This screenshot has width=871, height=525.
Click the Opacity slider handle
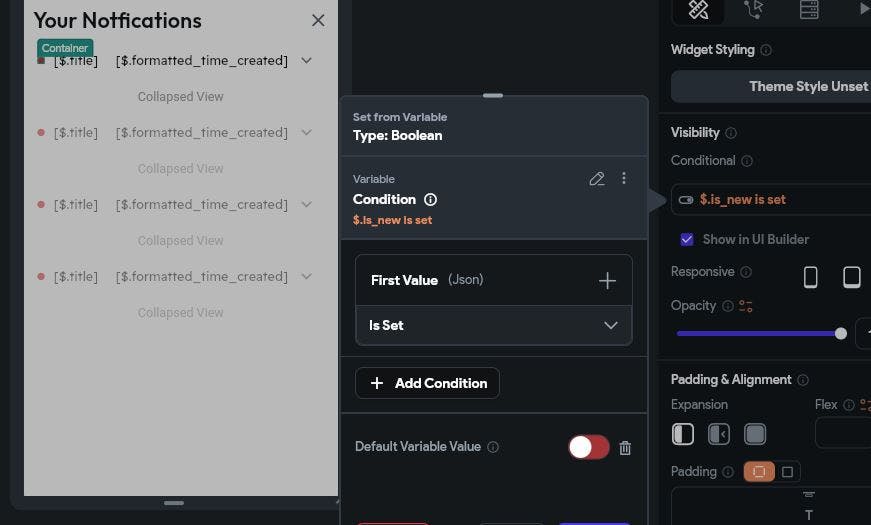(x=841, y=333)
